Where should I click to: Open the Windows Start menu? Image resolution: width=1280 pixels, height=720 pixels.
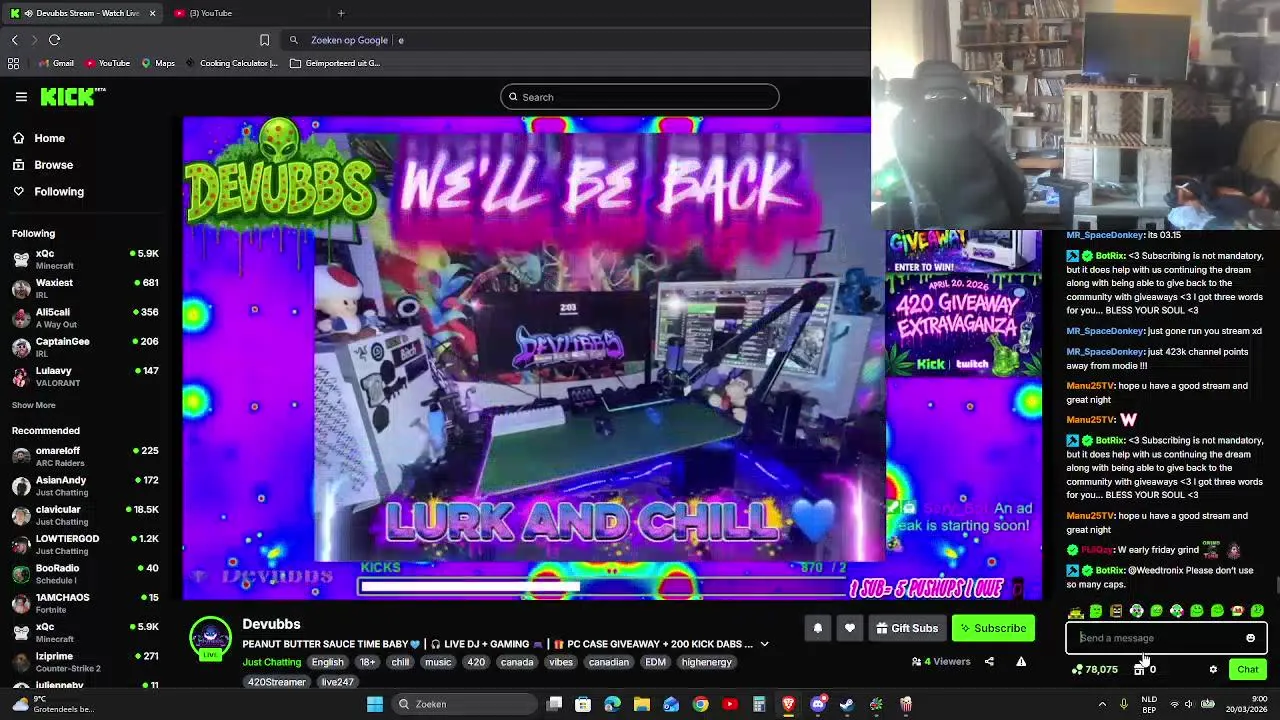pyautogui.click(x=374, y=704)
